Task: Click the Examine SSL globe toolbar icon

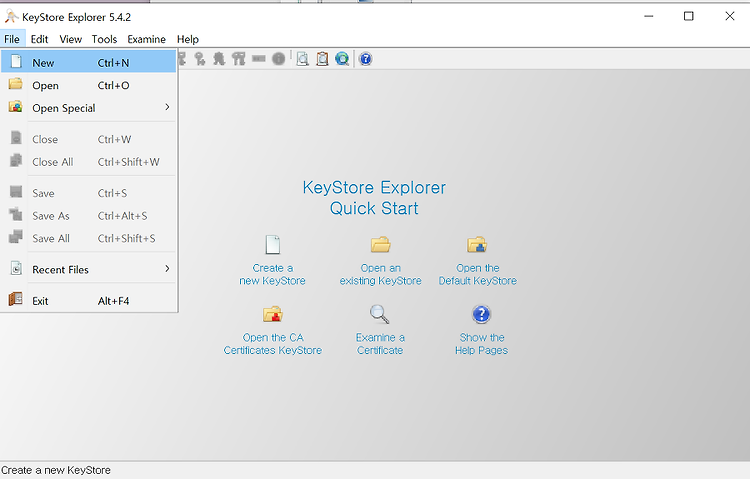Action: tap(342, 59)
